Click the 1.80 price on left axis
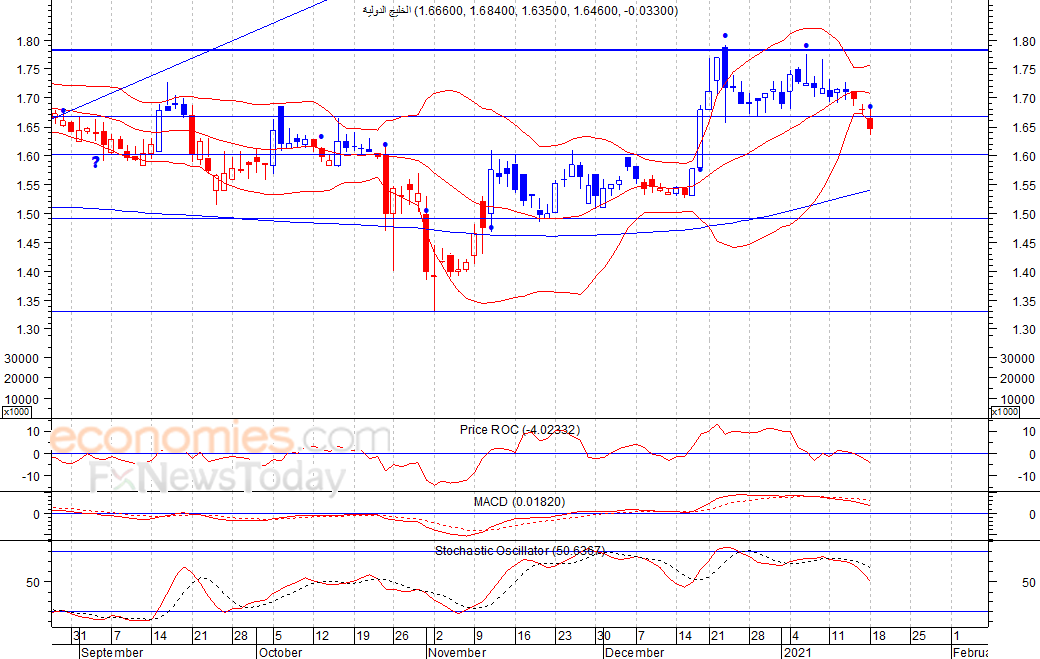 (x=29, y=41)
